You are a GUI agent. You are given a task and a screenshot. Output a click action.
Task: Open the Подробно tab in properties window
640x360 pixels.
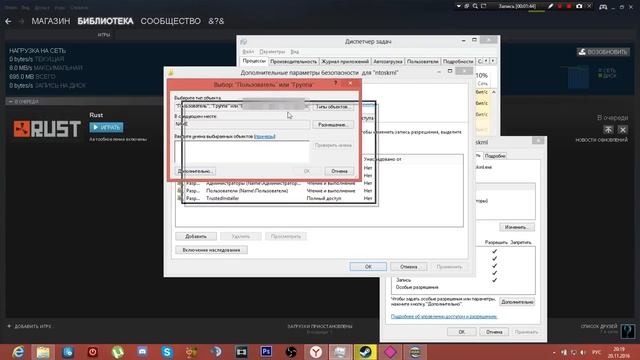495,156
